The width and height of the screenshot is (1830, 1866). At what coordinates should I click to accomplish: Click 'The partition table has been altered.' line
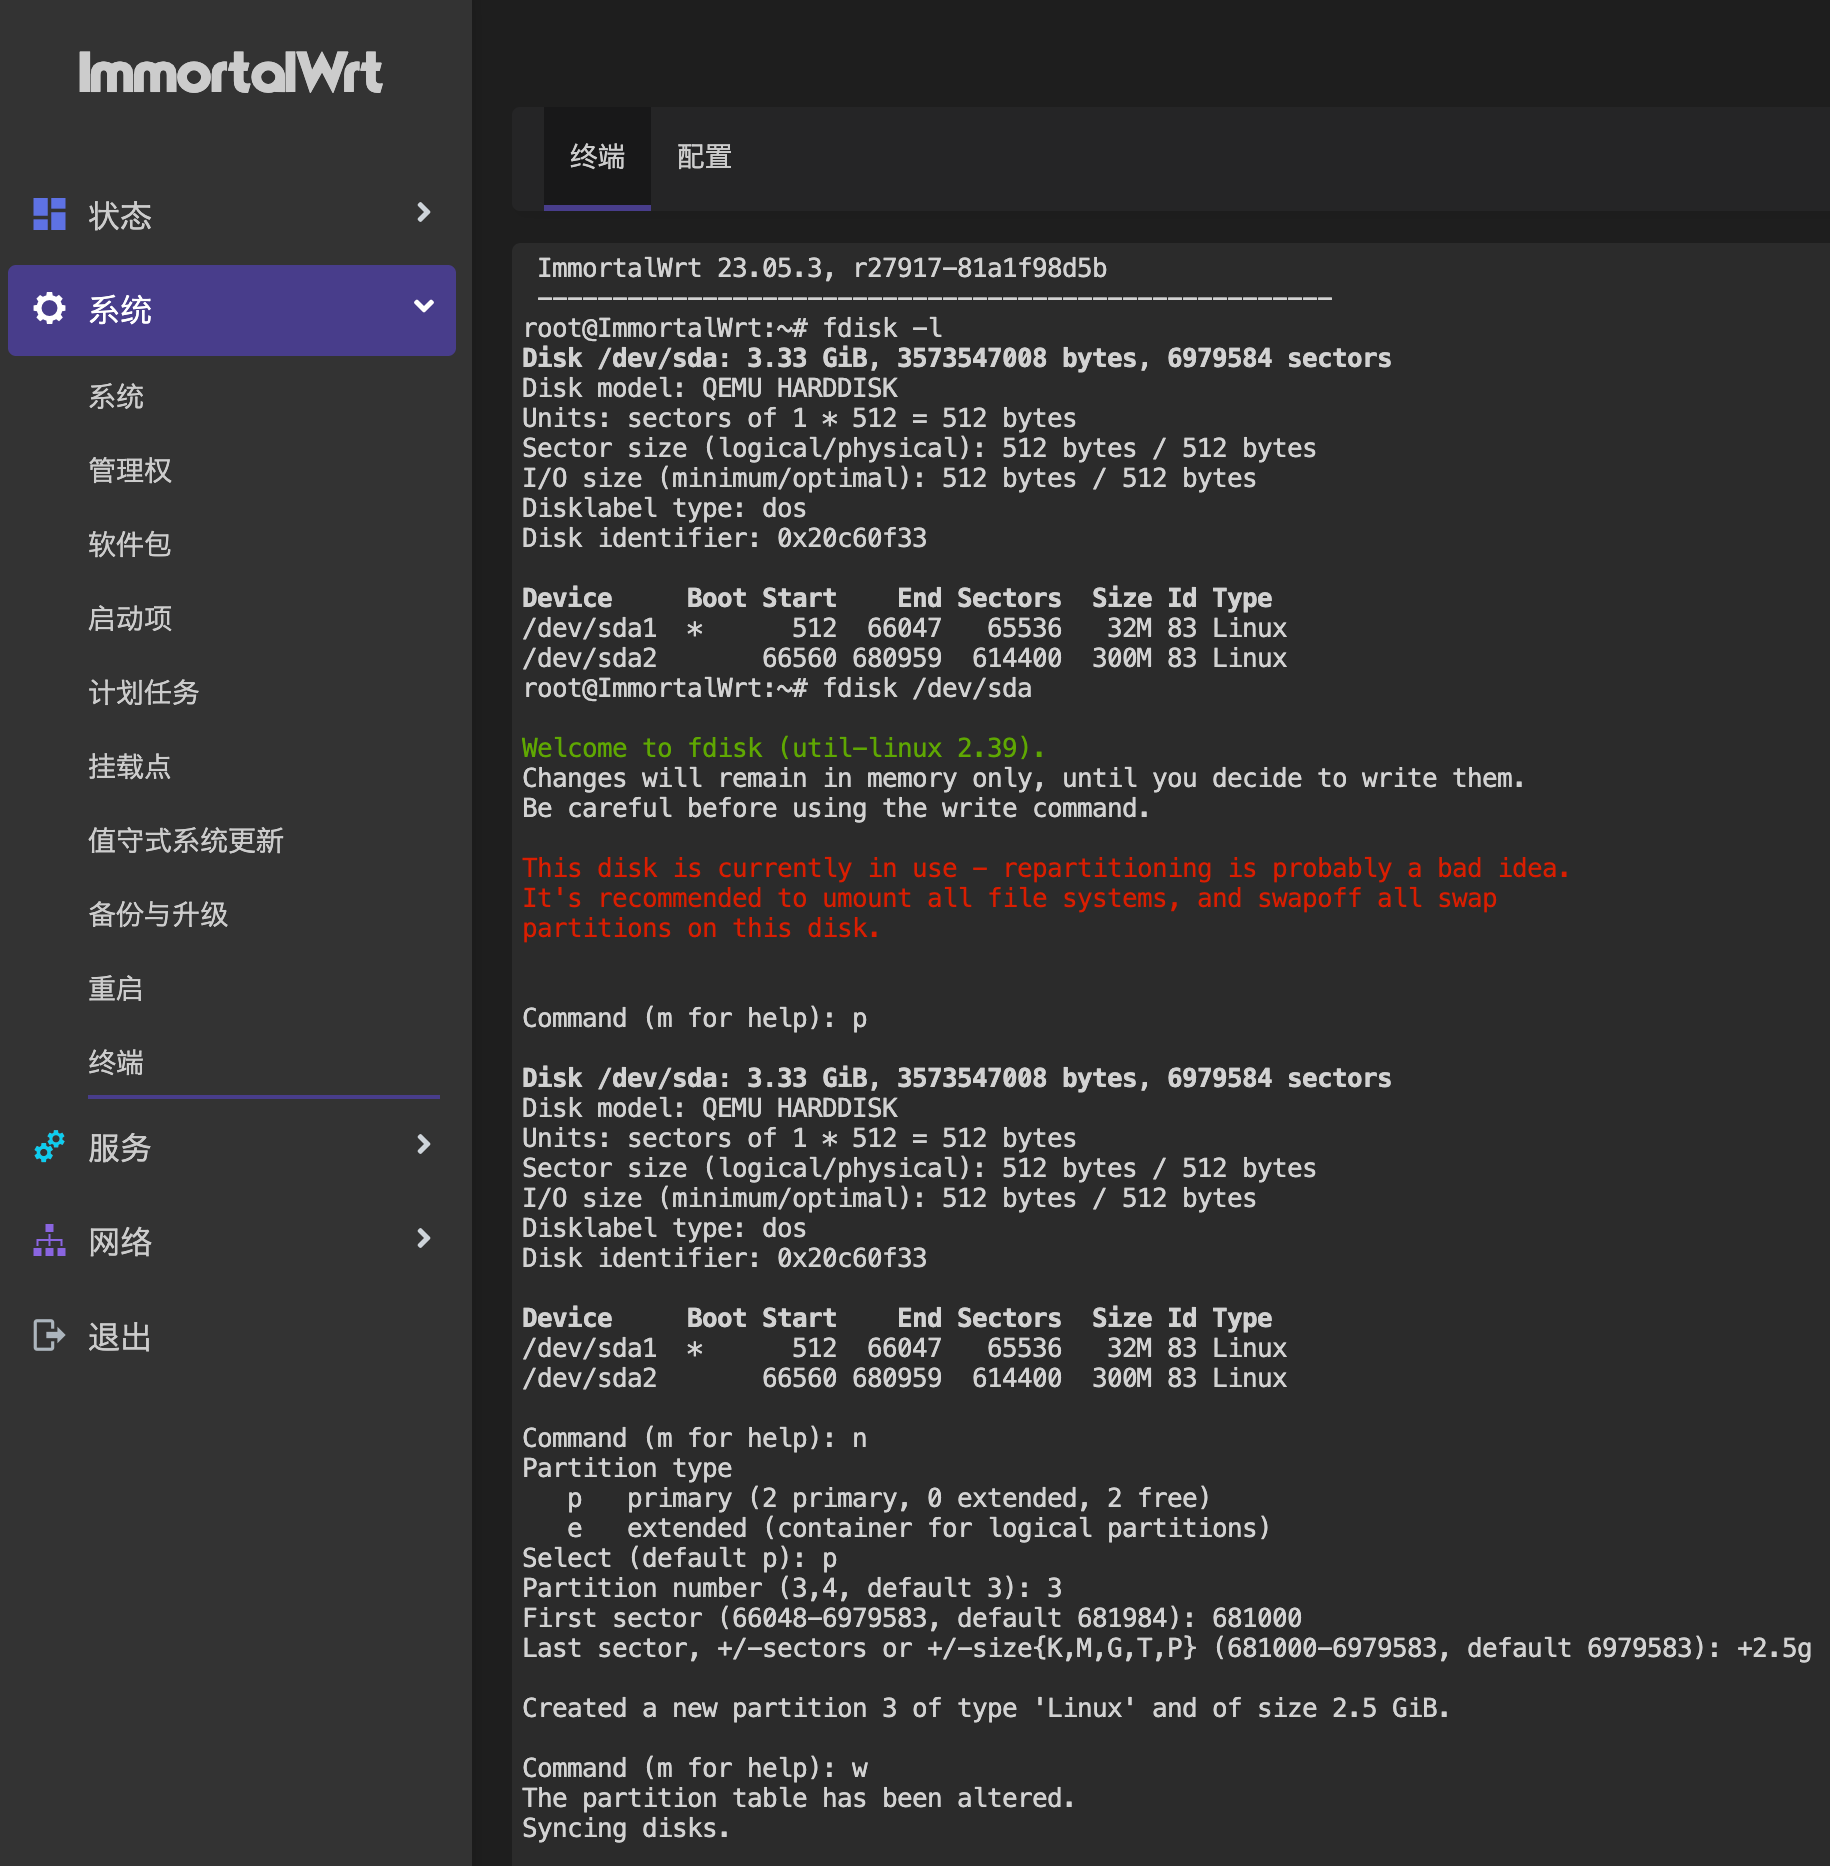[x=798, y=1798]
